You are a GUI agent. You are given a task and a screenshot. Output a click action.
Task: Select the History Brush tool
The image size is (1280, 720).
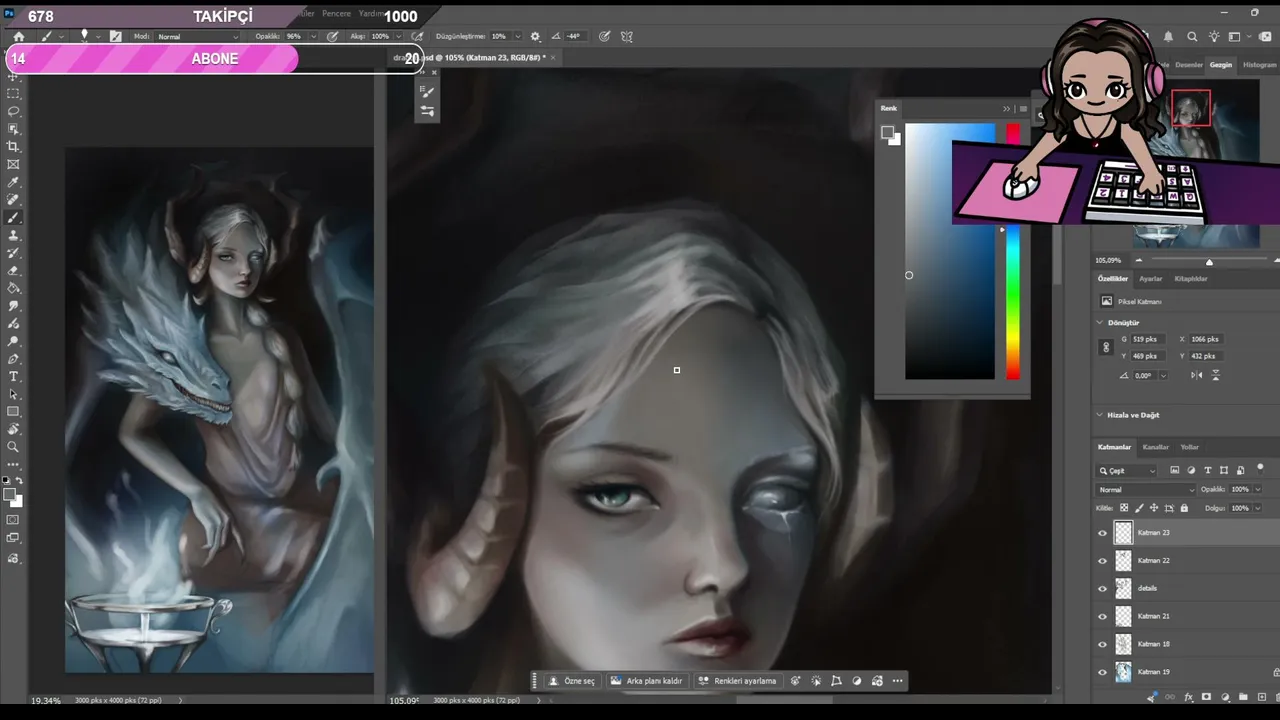(x=14, y=253)
